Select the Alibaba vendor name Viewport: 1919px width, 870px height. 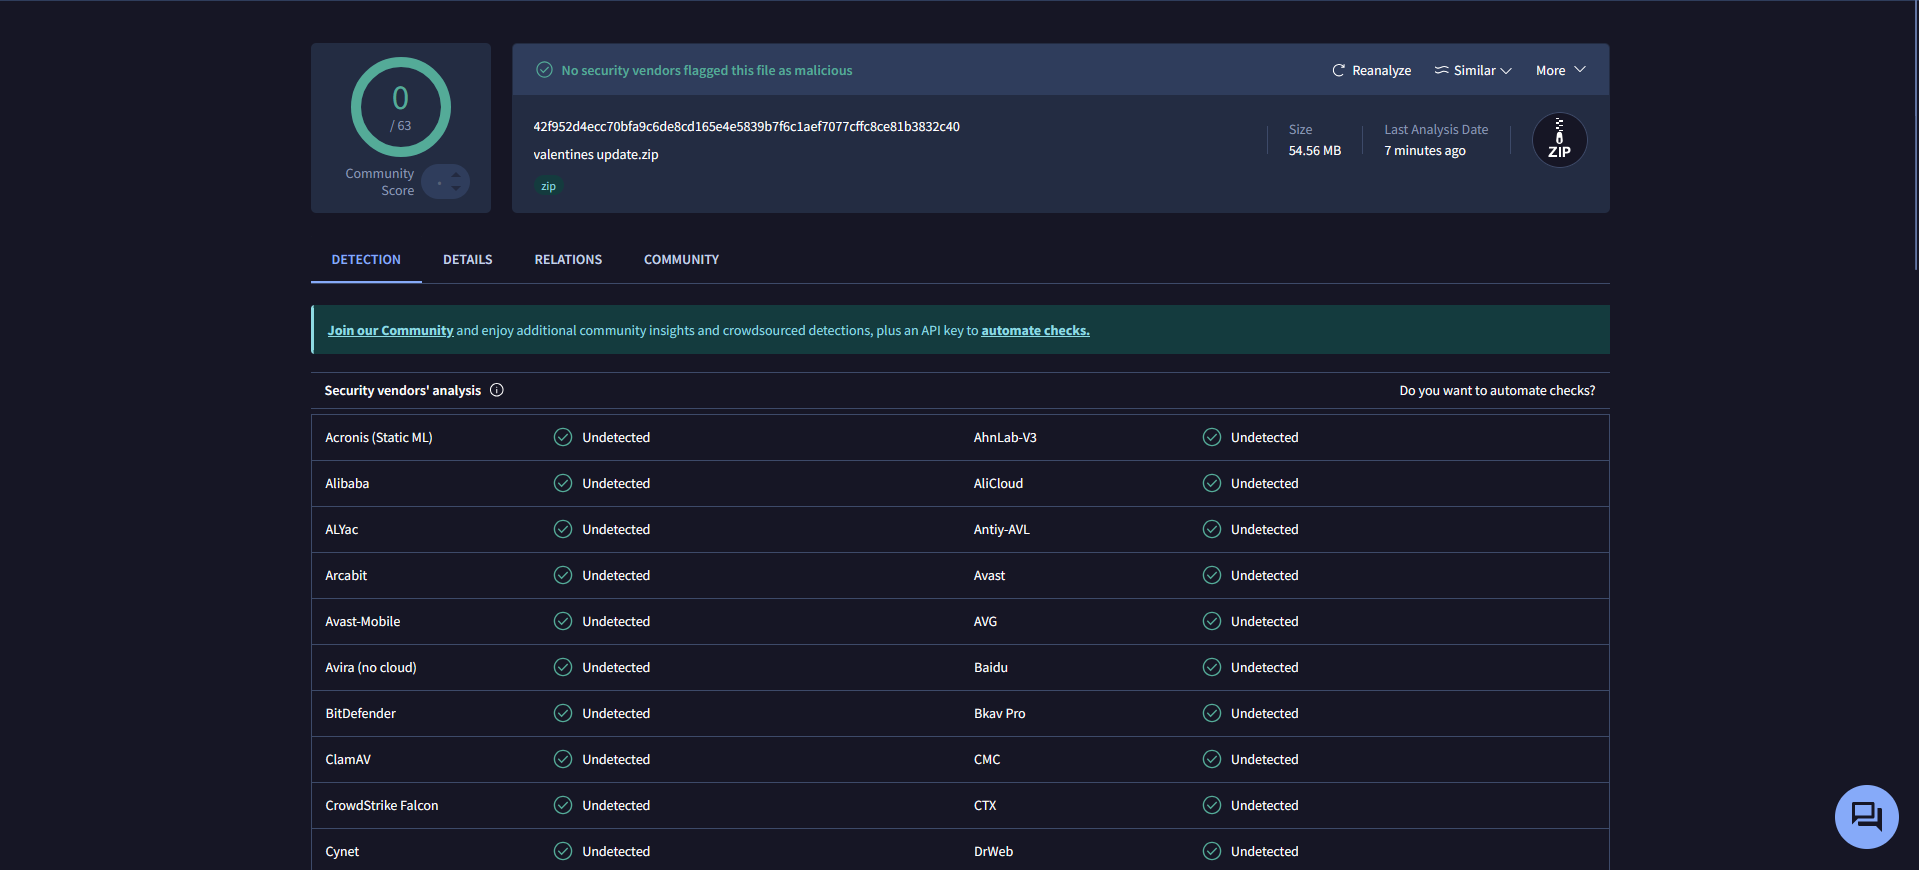click(347, 484)
